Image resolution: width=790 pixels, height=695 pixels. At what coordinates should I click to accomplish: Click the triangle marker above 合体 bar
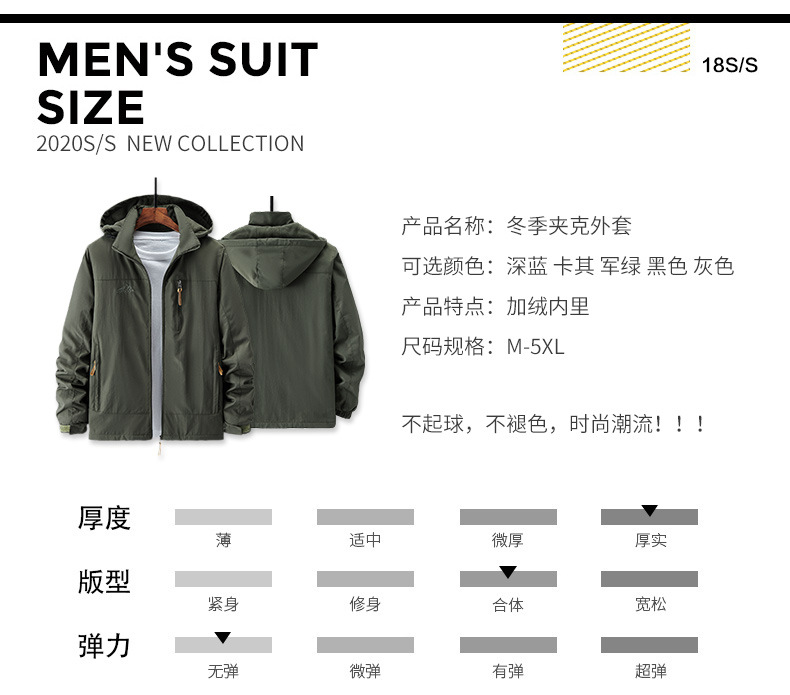coord(508,572)
